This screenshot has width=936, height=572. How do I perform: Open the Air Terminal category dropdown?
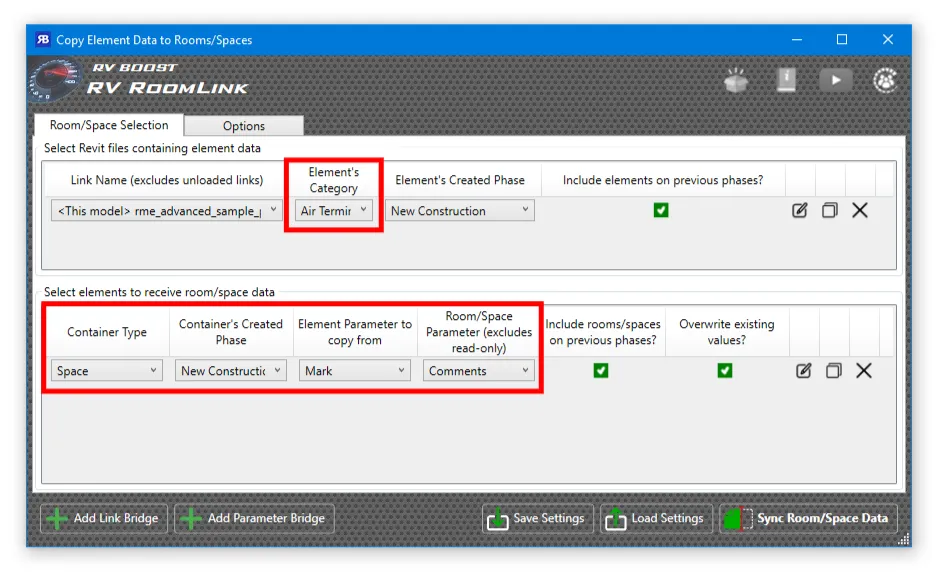334,211
